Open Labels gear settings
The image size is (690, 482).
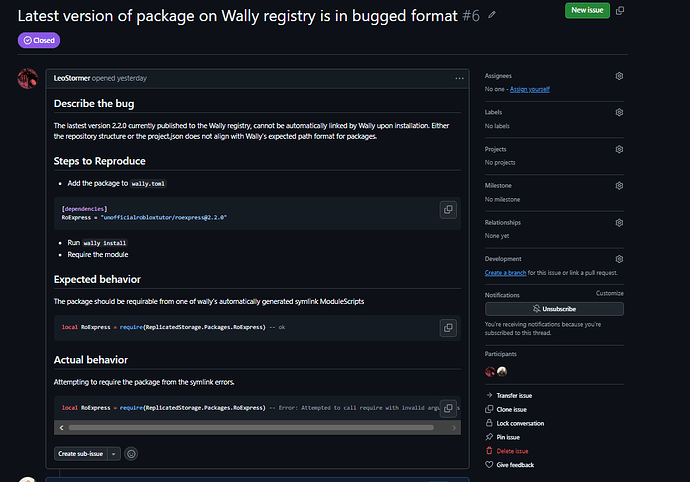(x=619, y=112)
